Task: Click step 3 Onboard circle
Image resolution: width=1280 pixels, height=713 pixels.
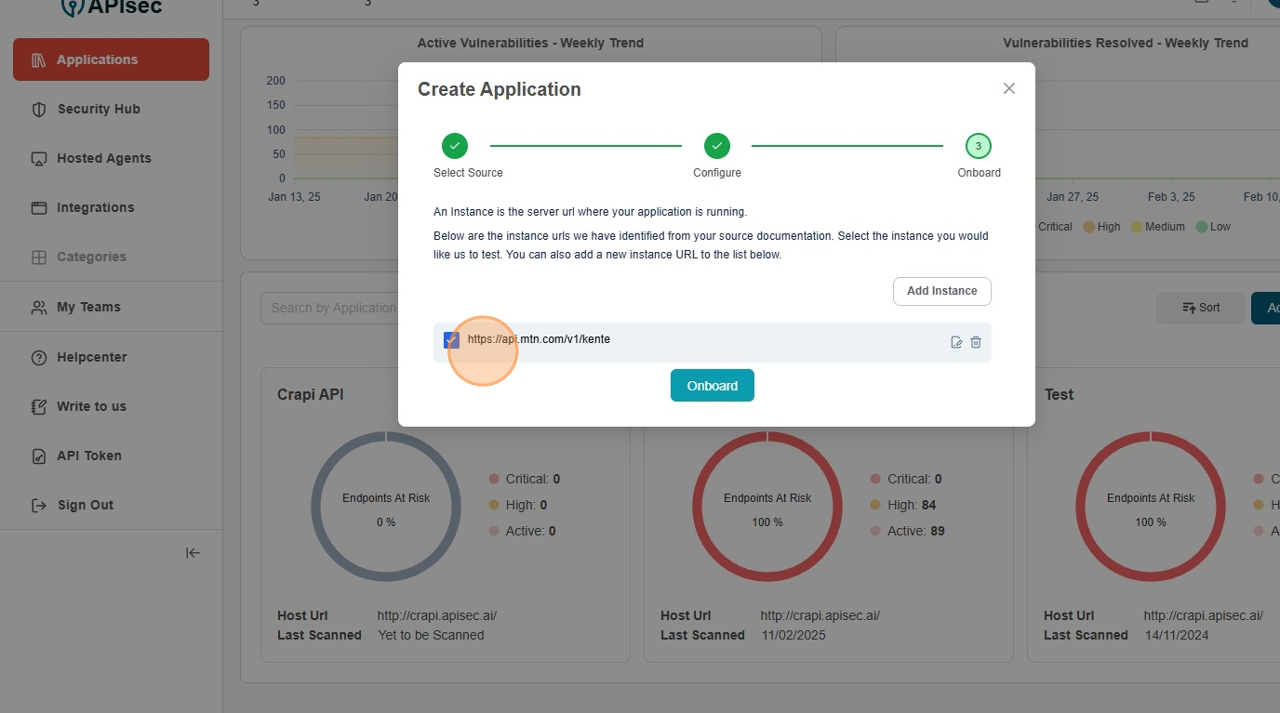Action: coord(978,146)
